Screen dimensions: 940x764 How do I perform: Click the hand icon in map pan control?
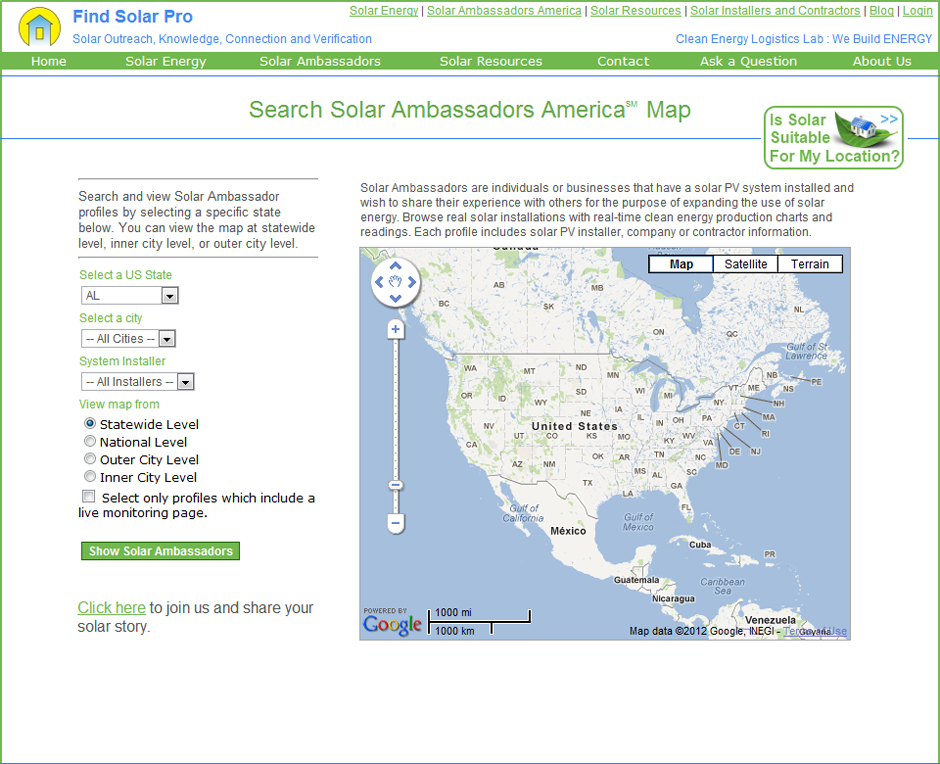[x=395, y=281]
